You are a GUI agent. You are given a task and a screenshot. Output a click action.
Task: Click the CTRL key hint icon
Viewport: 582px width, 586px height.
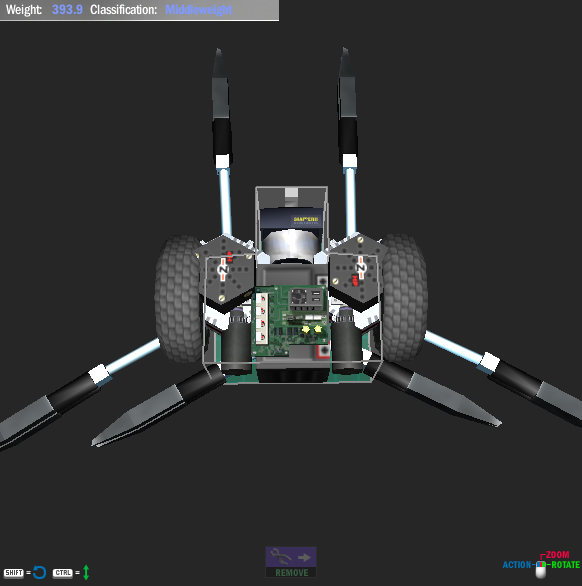pos(63,573)
